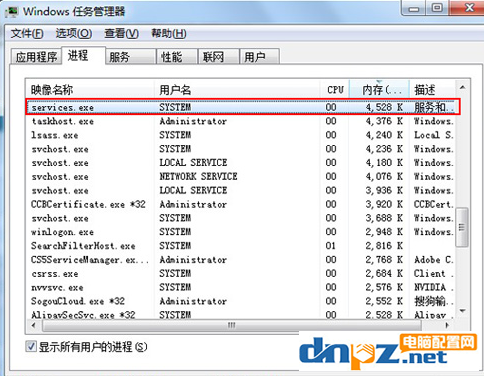This screenshot has width=484, height=376.
Task: Select svchost.exe using 3,936 K
Action: point(241,190)
